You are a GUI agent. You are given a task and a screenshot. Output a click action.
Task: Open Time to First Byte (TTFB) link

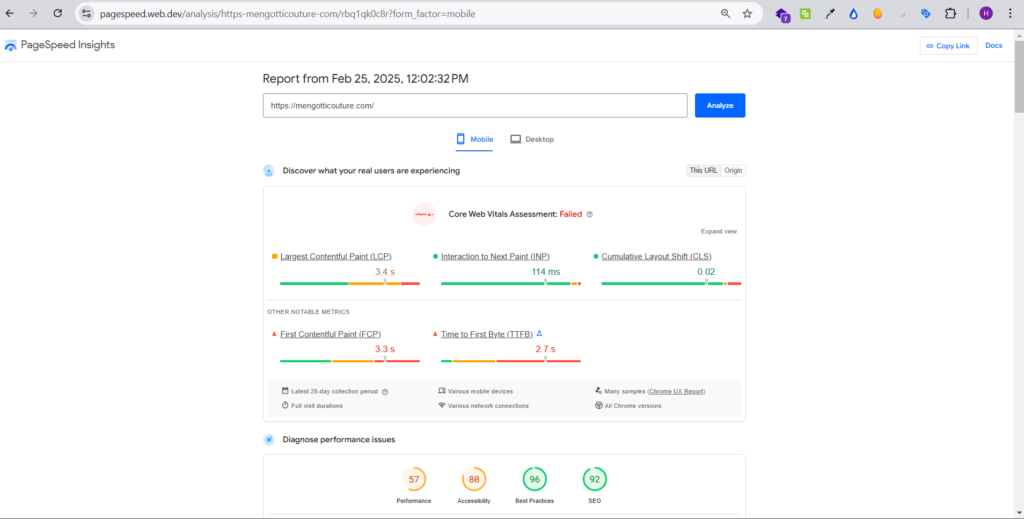487,334
